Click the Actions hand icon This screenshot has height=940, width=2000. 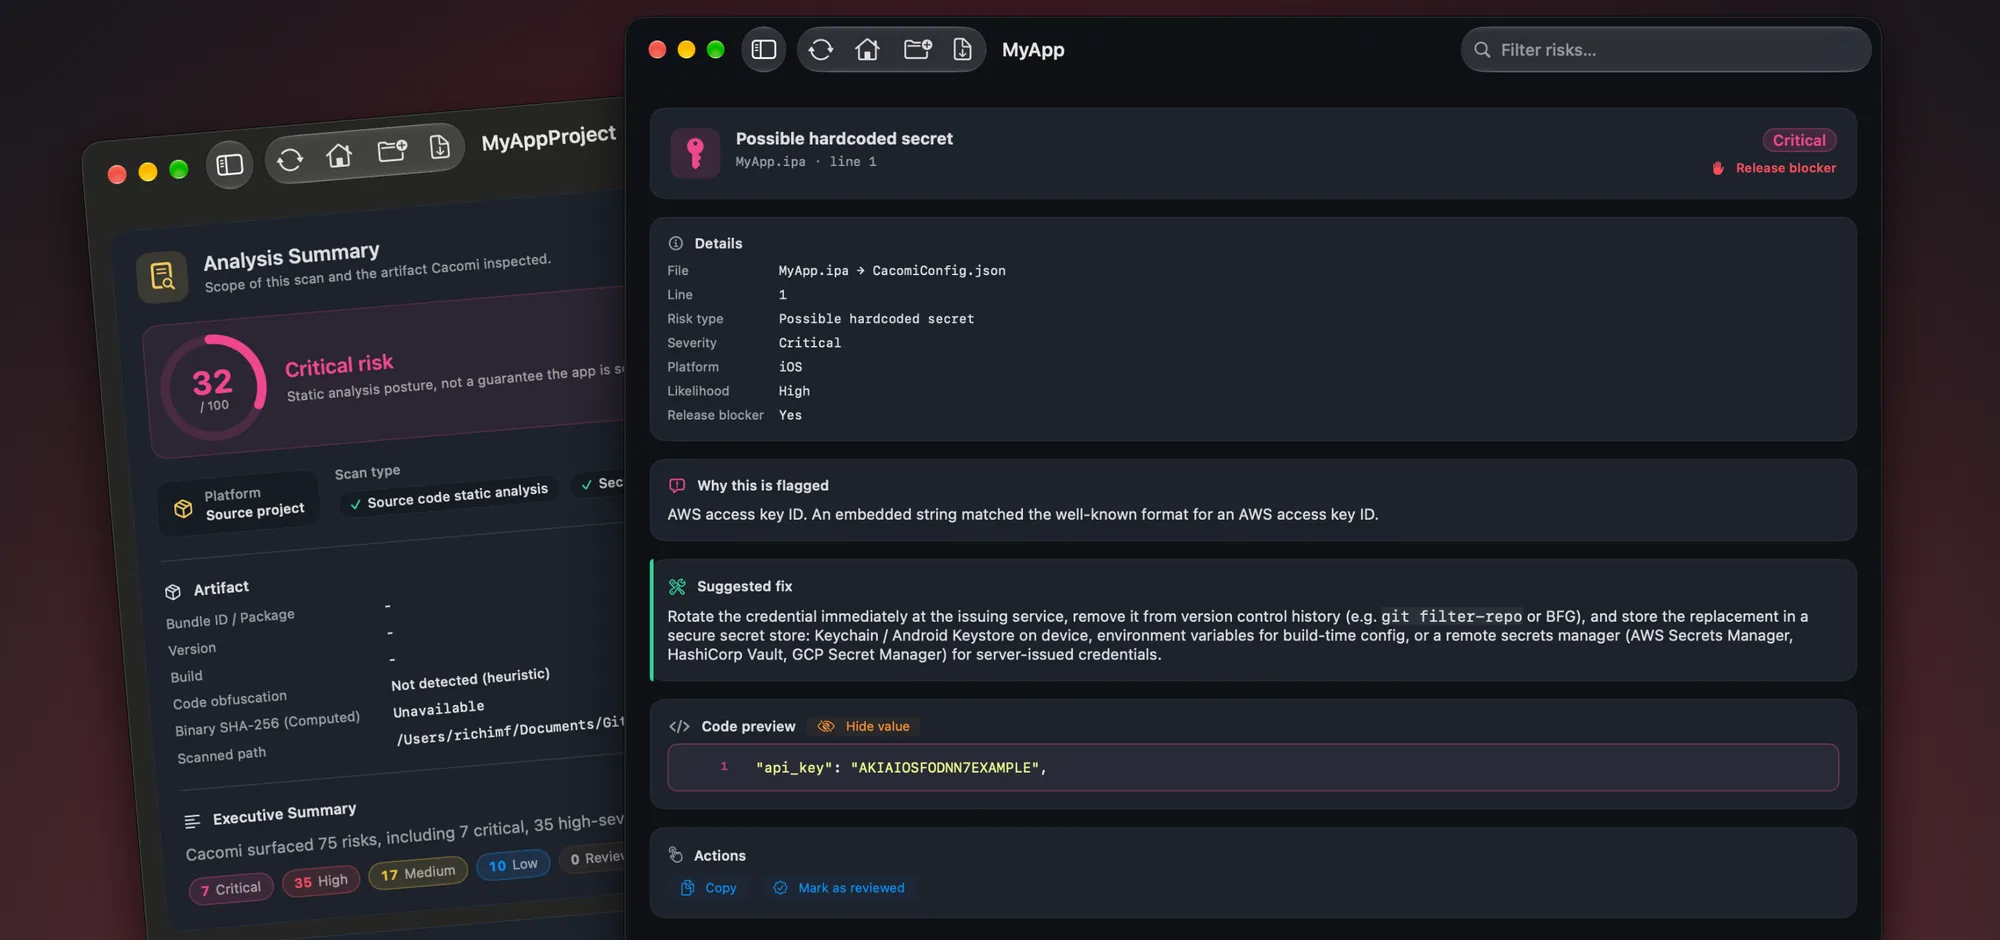(676, 855)
